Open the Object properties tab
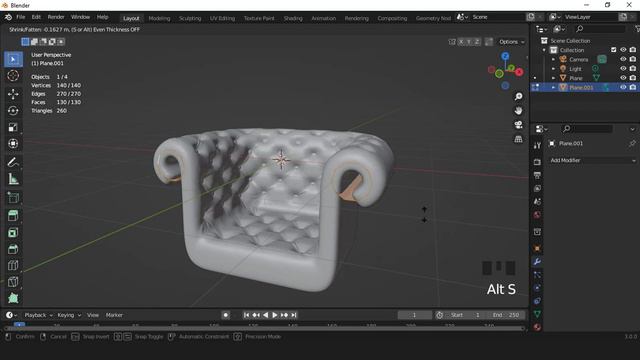 (x=537, y=249)
